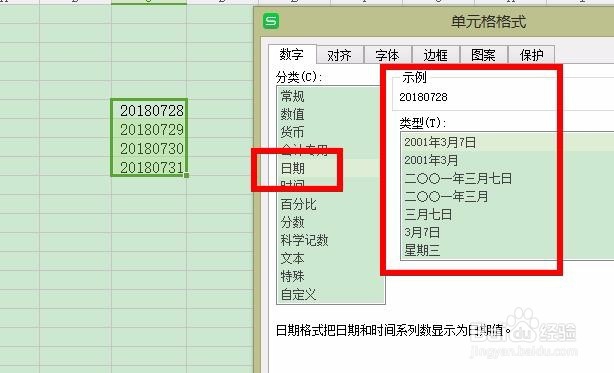The width and height of the screenshot is (614, 373).
Task: Click the fill handle of the selected range
Action: 187,175
